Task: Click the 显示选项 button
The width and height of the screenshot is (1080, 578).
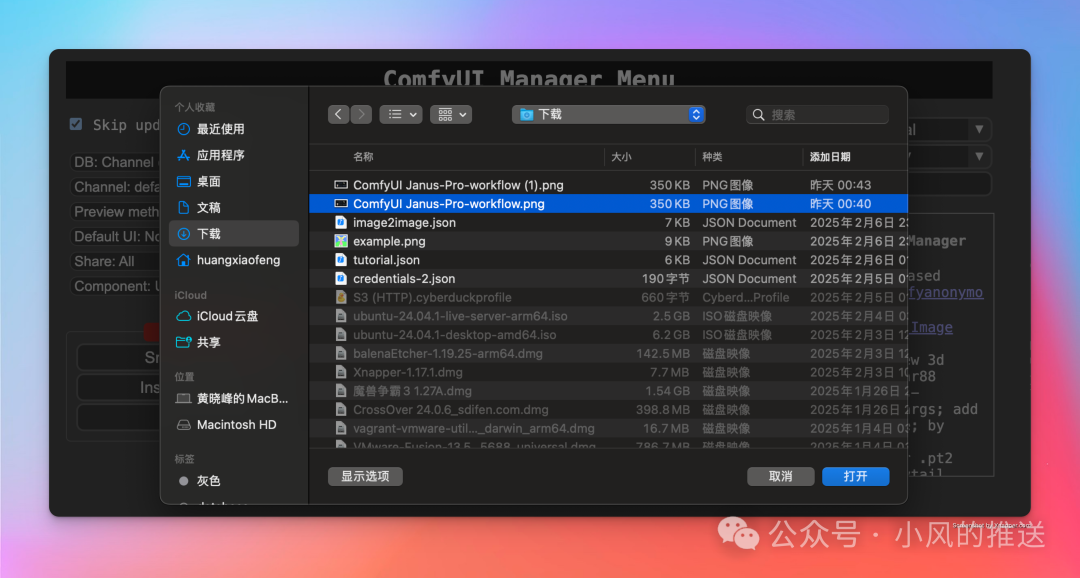Action: (365, 476)
